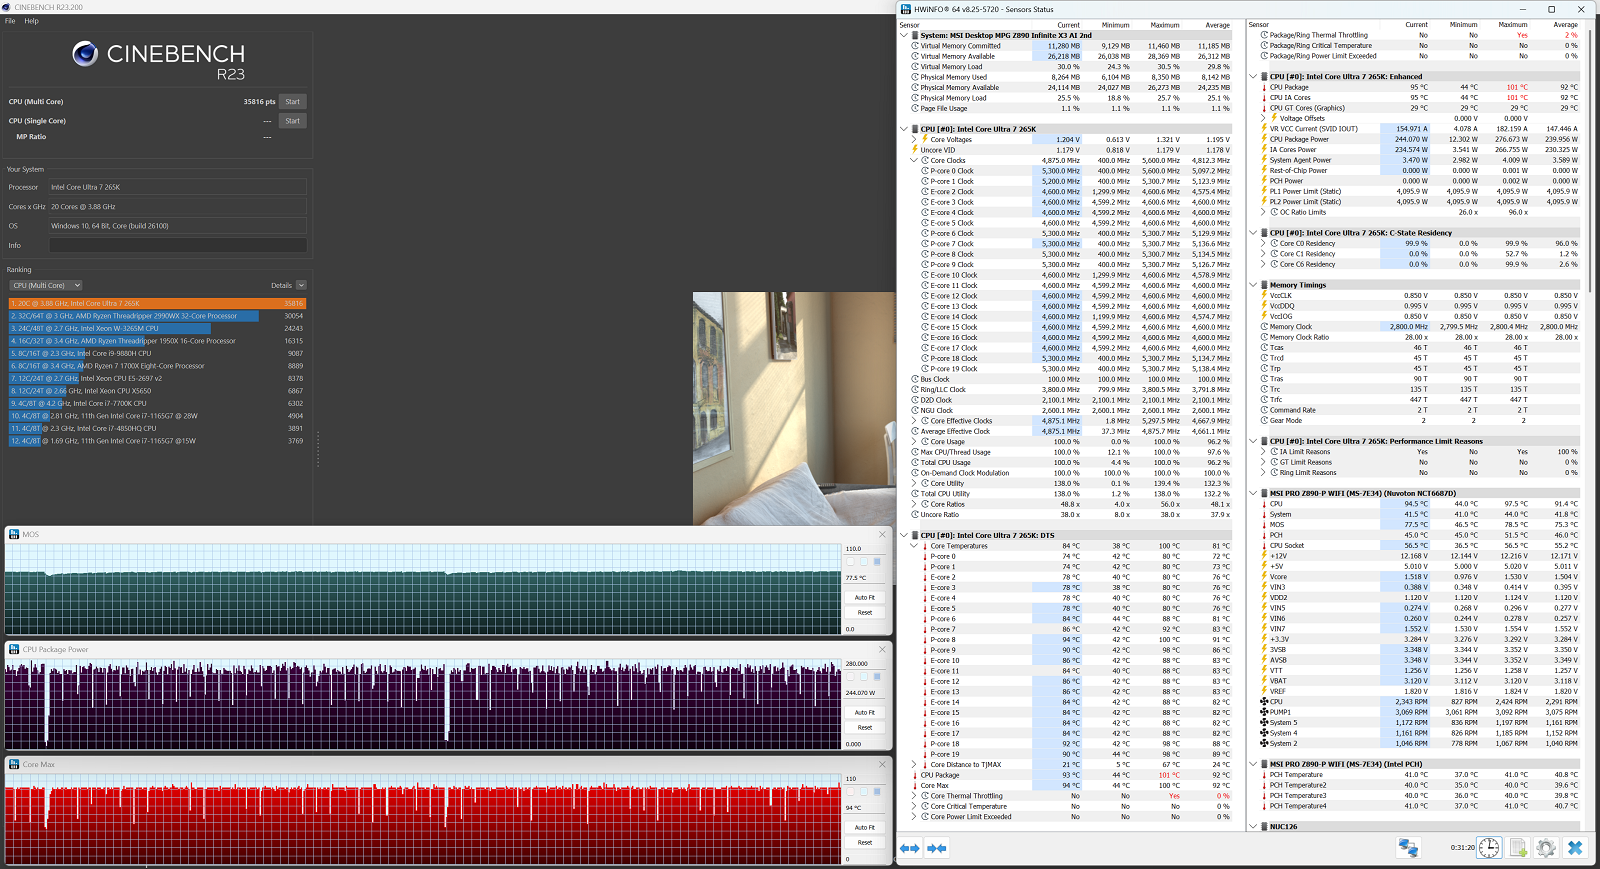1600x869 pixels.
Task: Click the CPU Package Power graph window icon
Action: pos(14,649)
